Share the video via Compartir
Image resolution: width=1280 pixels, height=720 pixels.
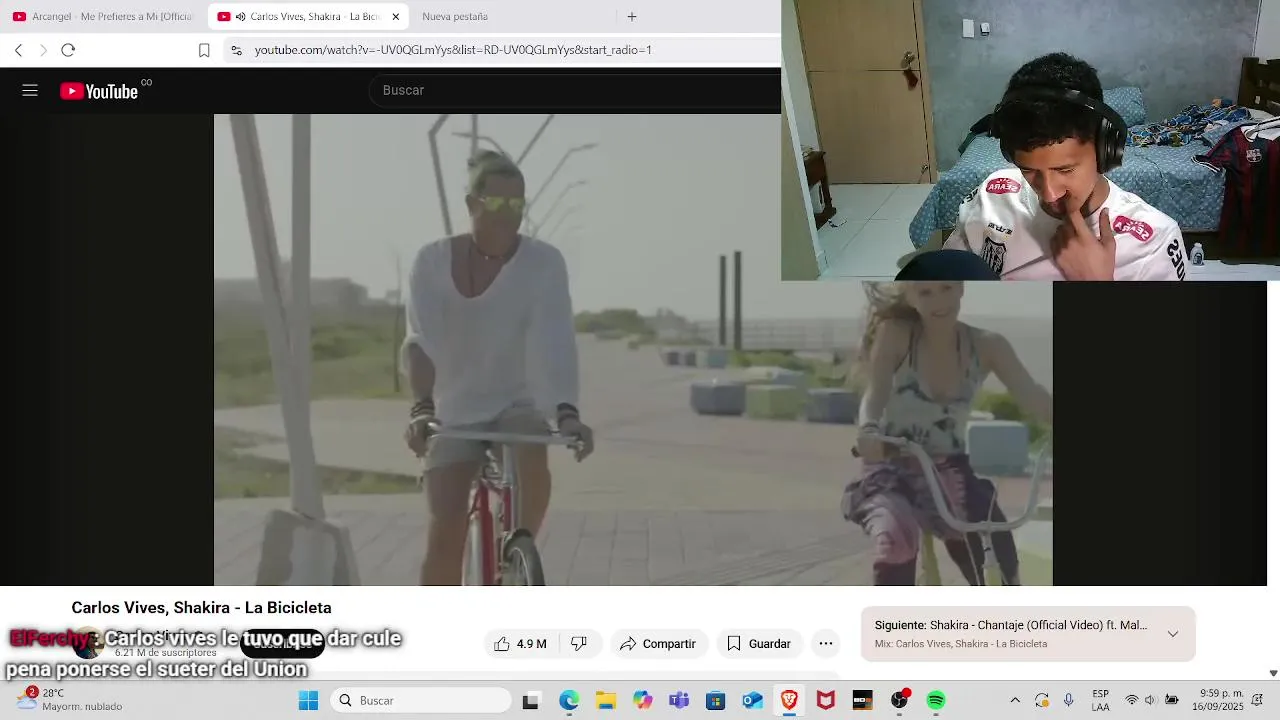658,644
